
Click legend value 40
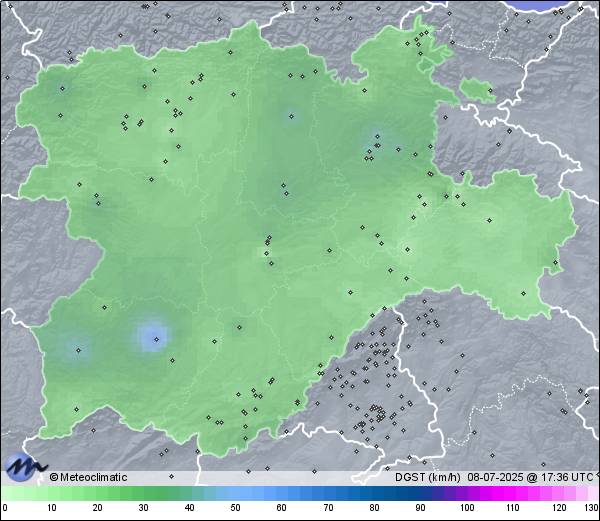click(189, 508)
